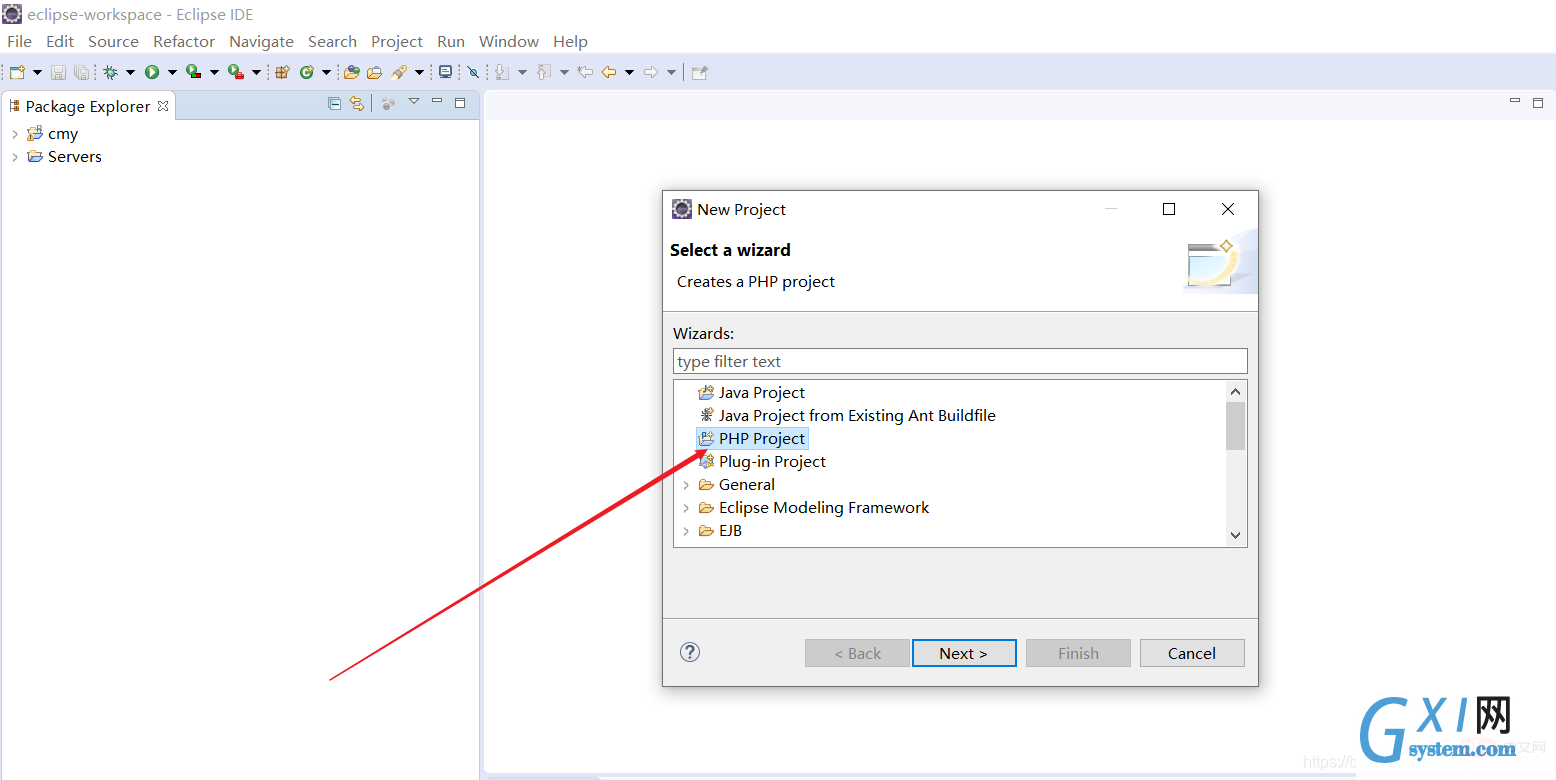This screenshot has width=1556, height=780.
Task: Open the Search menu
Action: click(332, 41)
